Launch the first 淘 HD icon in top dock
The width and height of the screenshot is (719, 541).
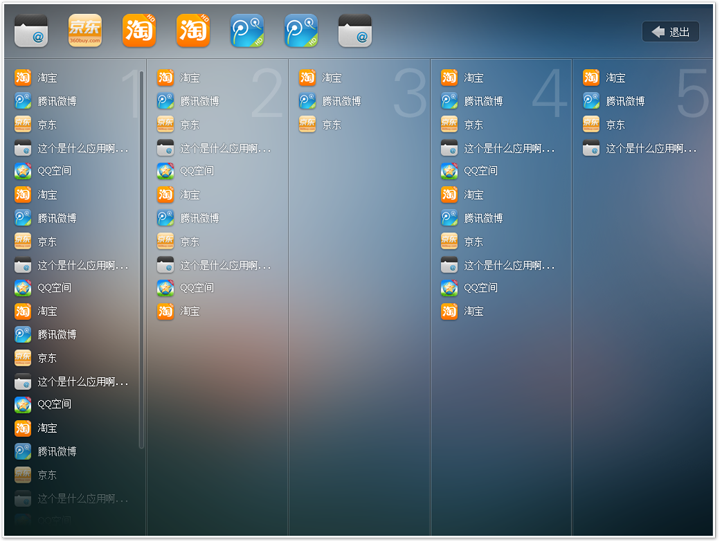coord(139,30)
